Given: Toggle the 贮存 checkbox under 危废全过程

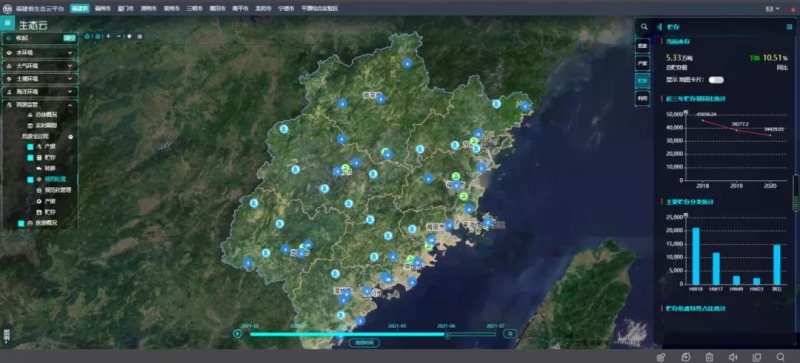Looking at the screenshot, I should pyautogui.click(x=30, y=158).
